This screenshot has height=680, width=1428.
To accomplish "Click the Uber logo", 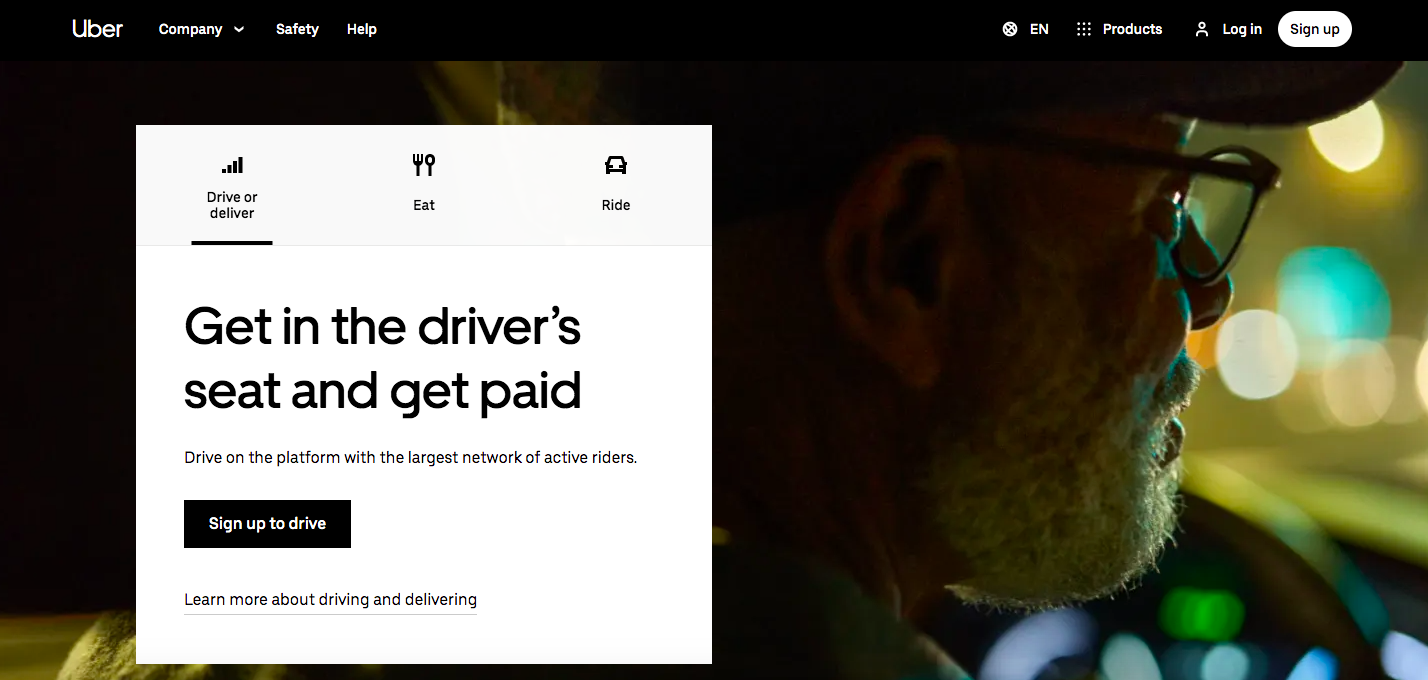I will pyautogui.click(x=97, y=29).
